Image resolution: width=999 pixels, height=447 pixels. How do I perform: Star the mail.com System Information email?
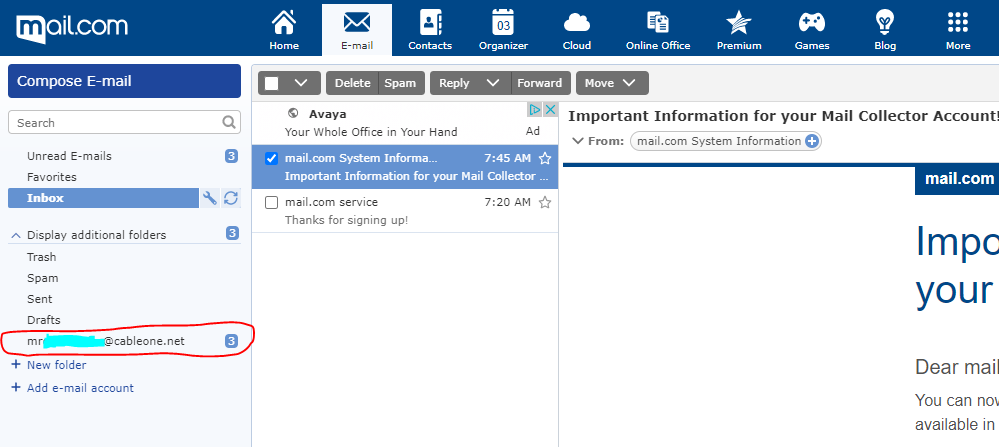pyautogui.click(x=545, y=159)
